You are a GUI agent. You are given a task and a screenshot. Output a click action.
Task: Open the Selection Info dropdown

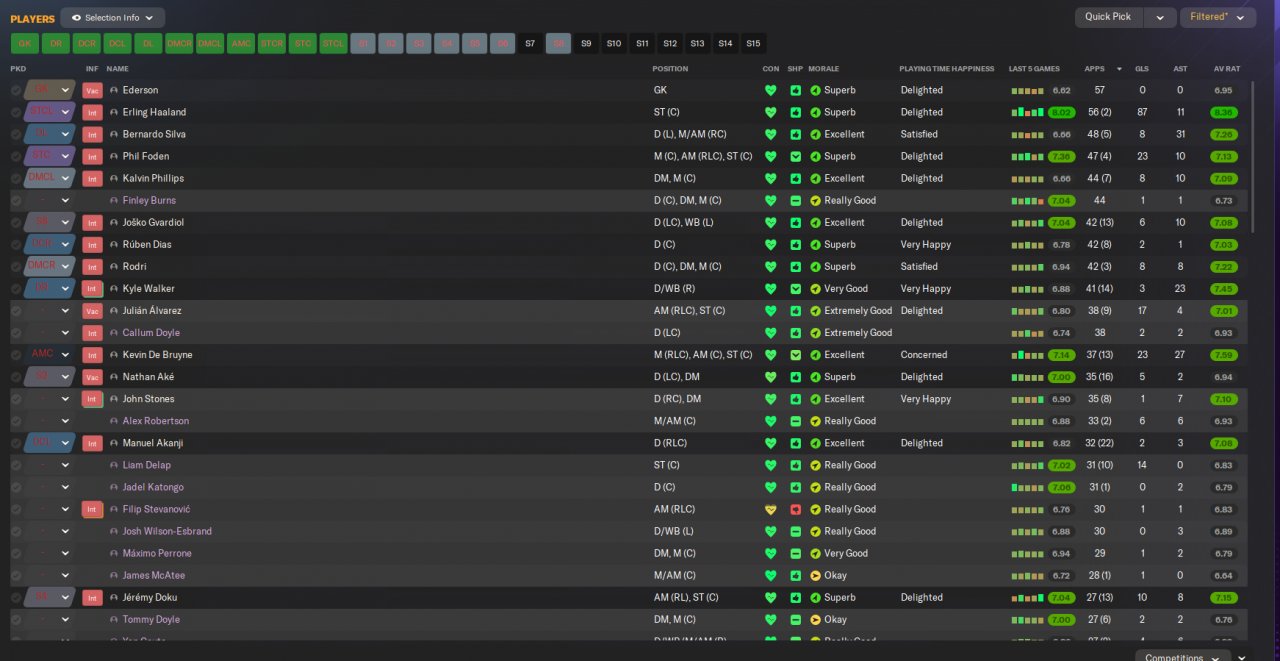(x=112, y=17)
